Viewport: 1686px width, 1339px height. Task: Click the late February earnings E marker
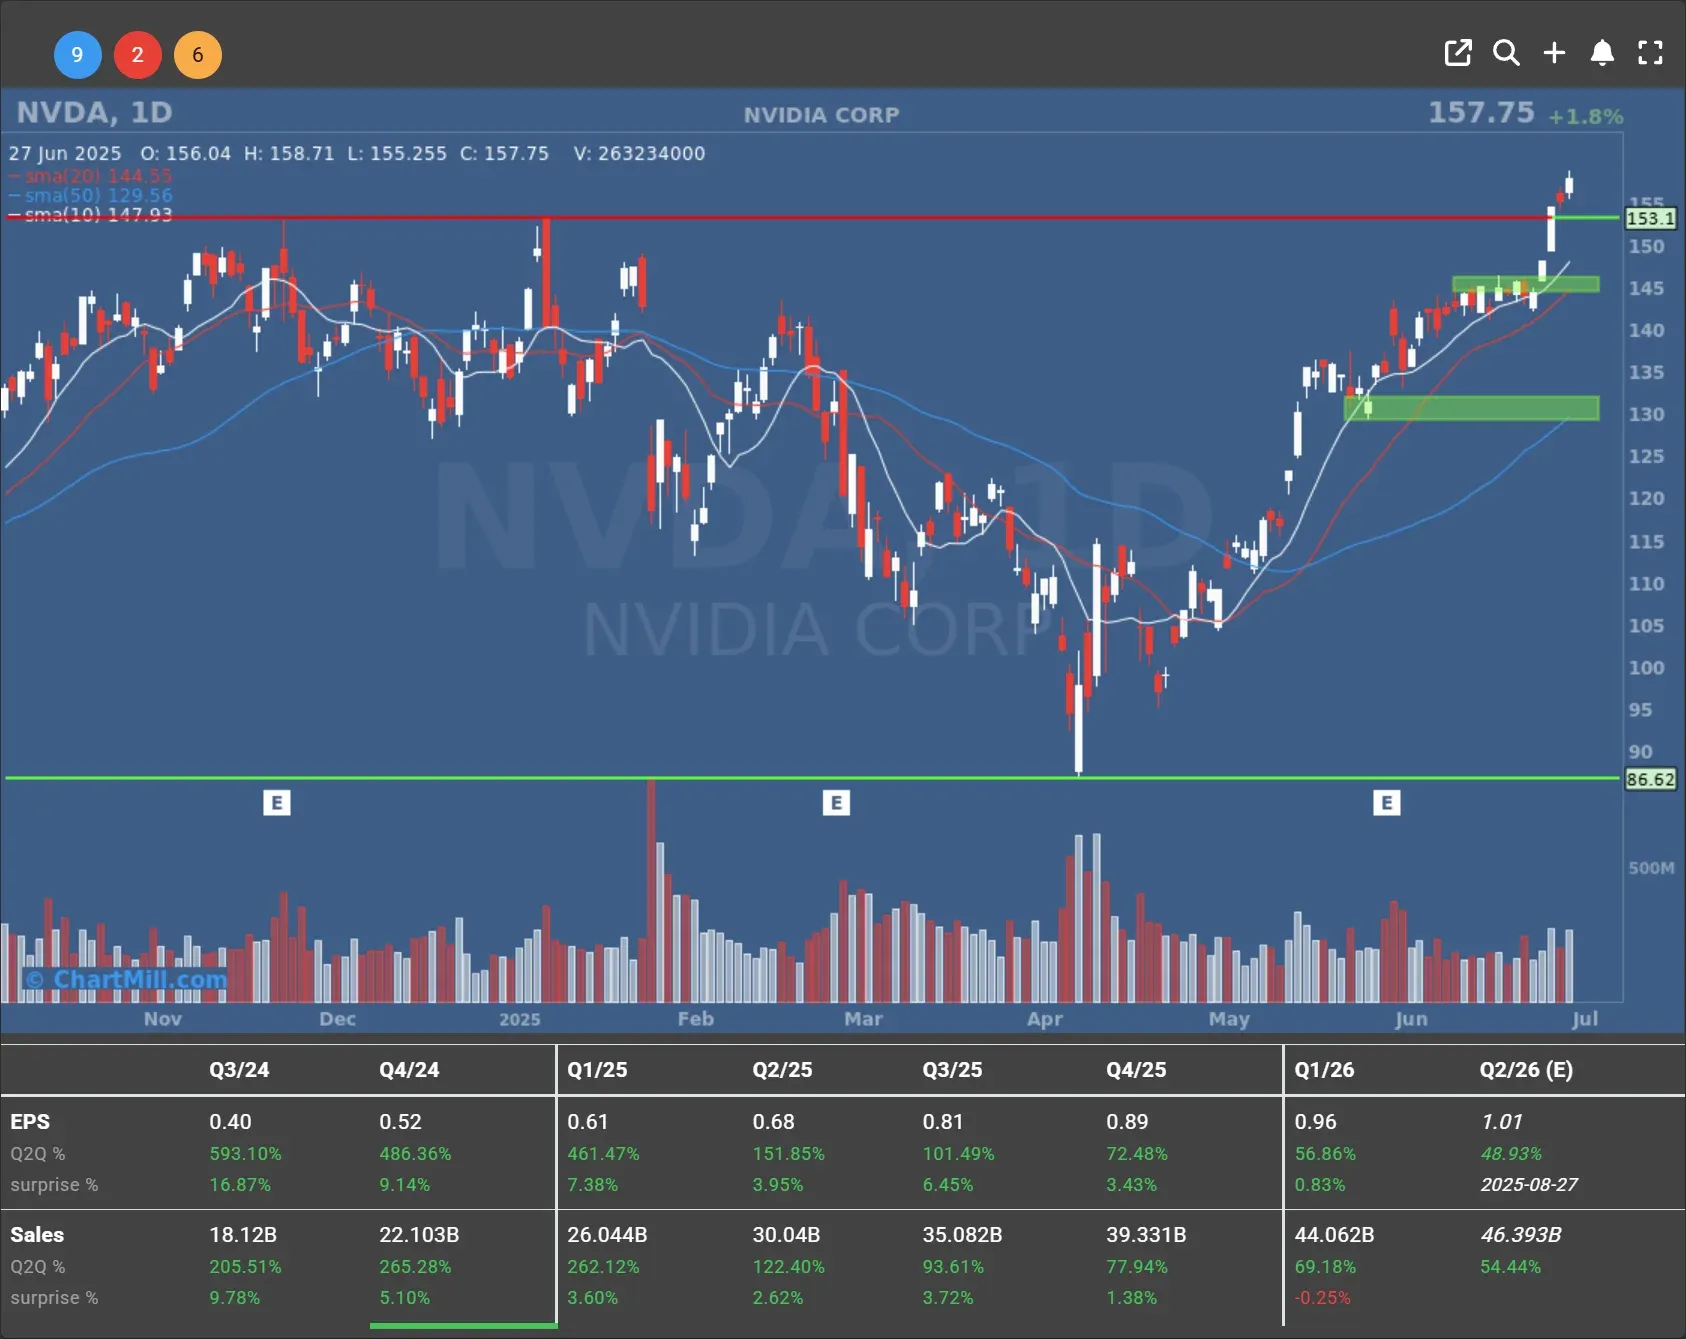(836, 802)
